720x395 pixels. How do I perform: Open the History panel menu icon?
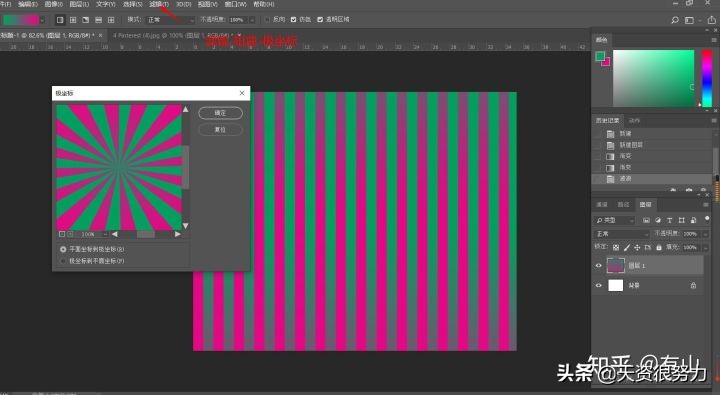click(714, 120)
